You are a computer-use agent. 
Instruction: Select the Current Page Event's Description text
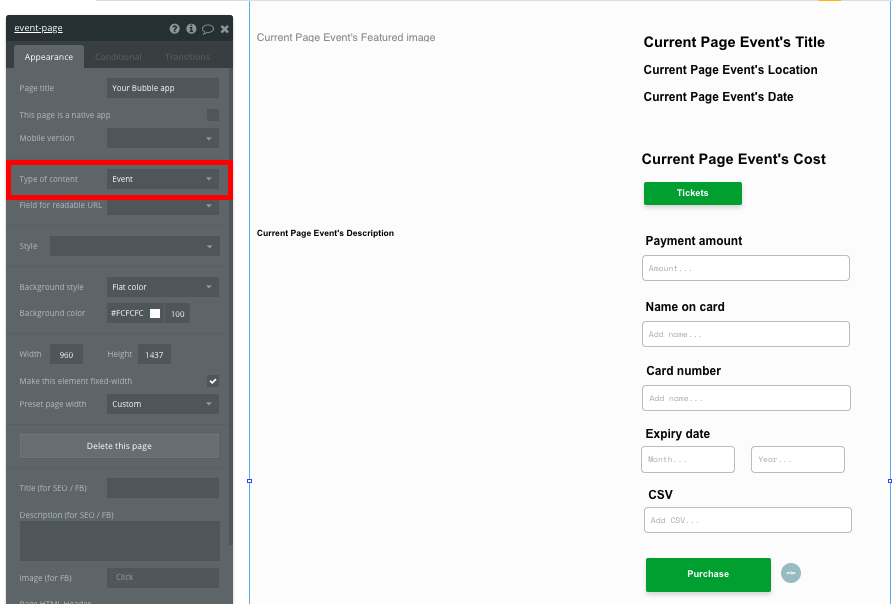325,233
